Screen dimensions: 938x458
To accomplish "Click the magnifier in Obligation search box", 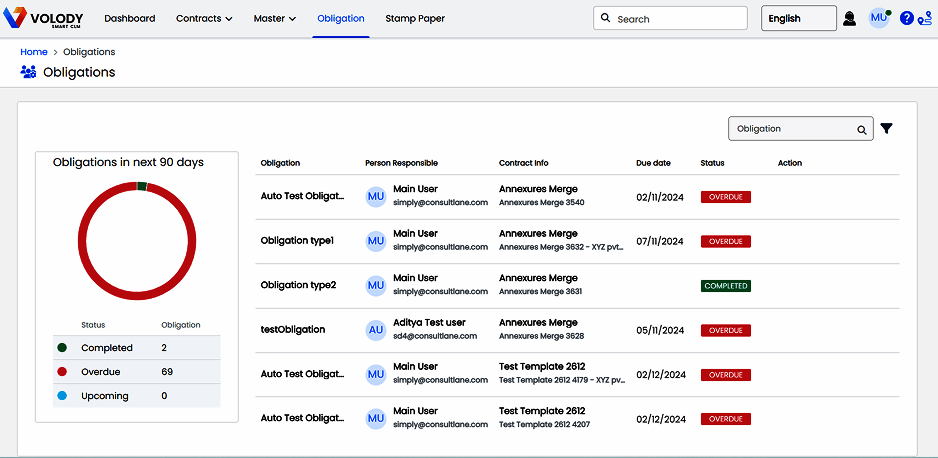I will coord(861,129).
